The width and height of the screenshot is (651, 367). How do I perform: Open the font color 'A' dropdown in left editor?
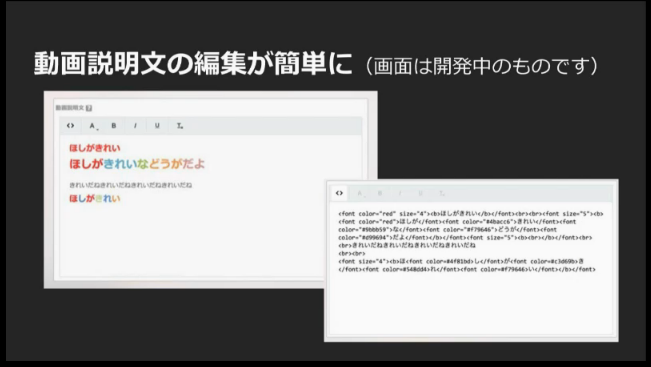93,126
